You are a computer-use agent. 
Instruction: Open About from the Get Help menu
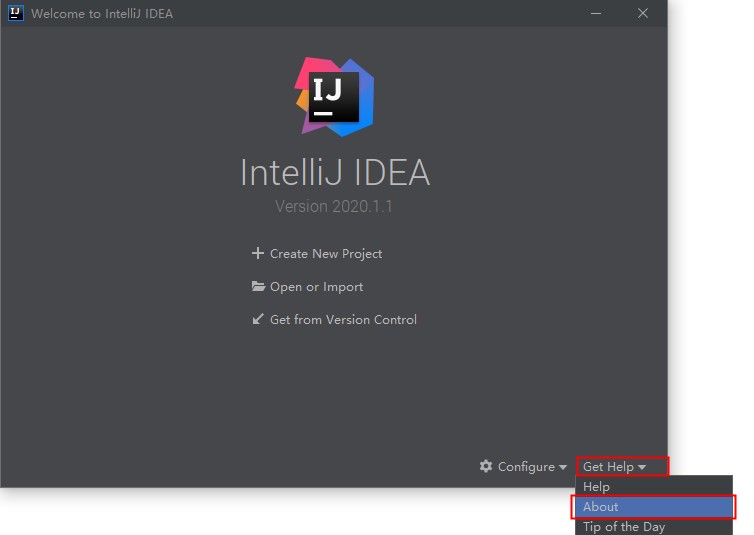(x=601, y=507)
